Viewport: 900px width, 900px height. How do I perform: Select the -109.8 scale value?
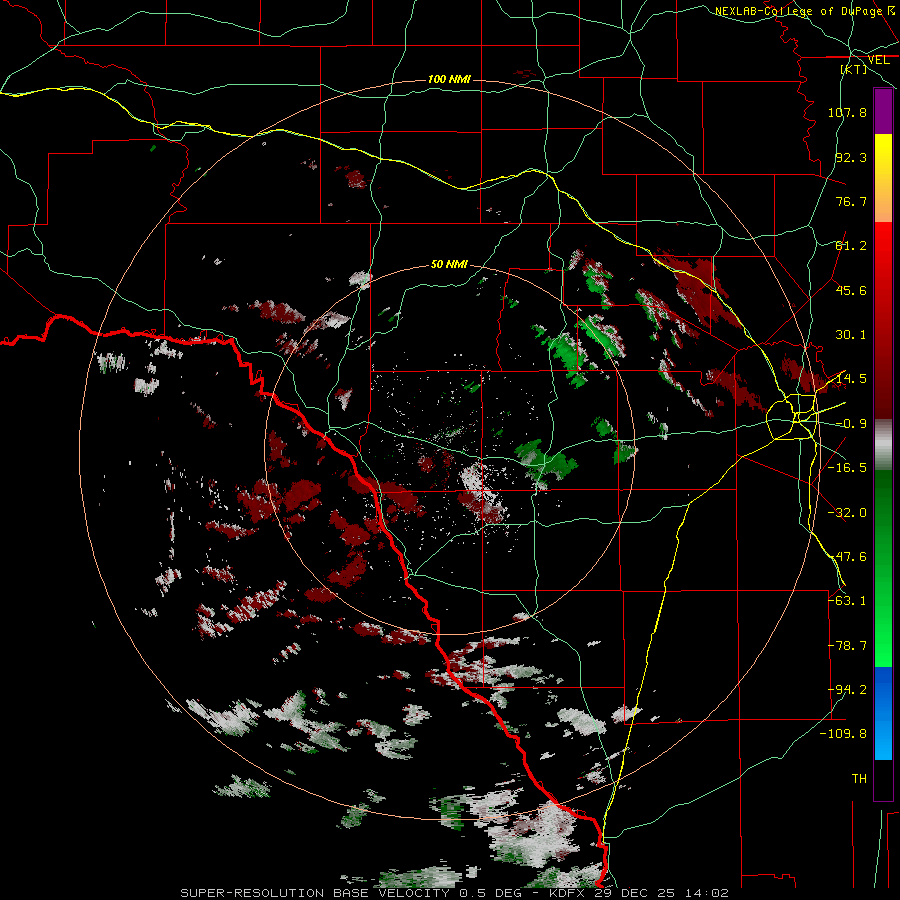843,734
